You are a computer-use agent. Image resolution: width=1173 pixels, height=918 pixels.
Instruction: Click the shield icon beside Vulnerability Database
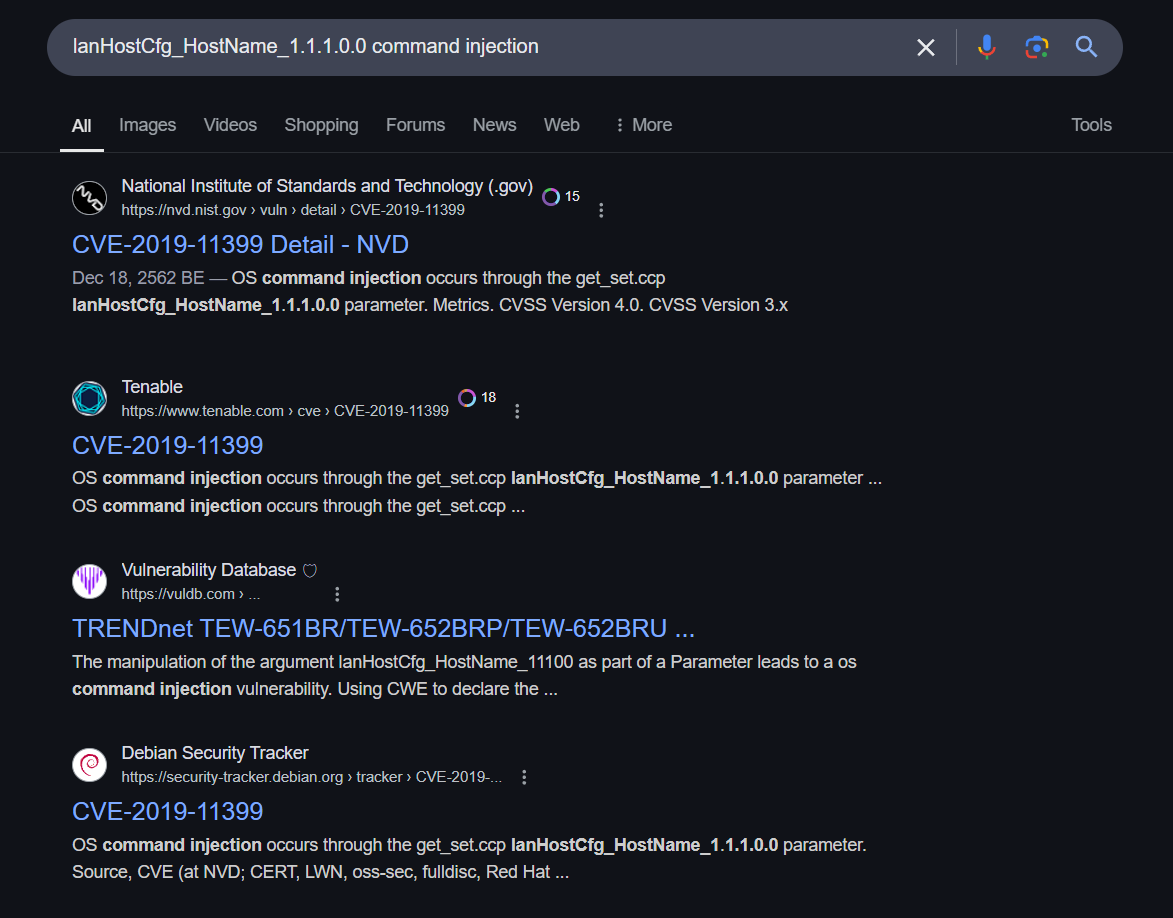(310, 571)
